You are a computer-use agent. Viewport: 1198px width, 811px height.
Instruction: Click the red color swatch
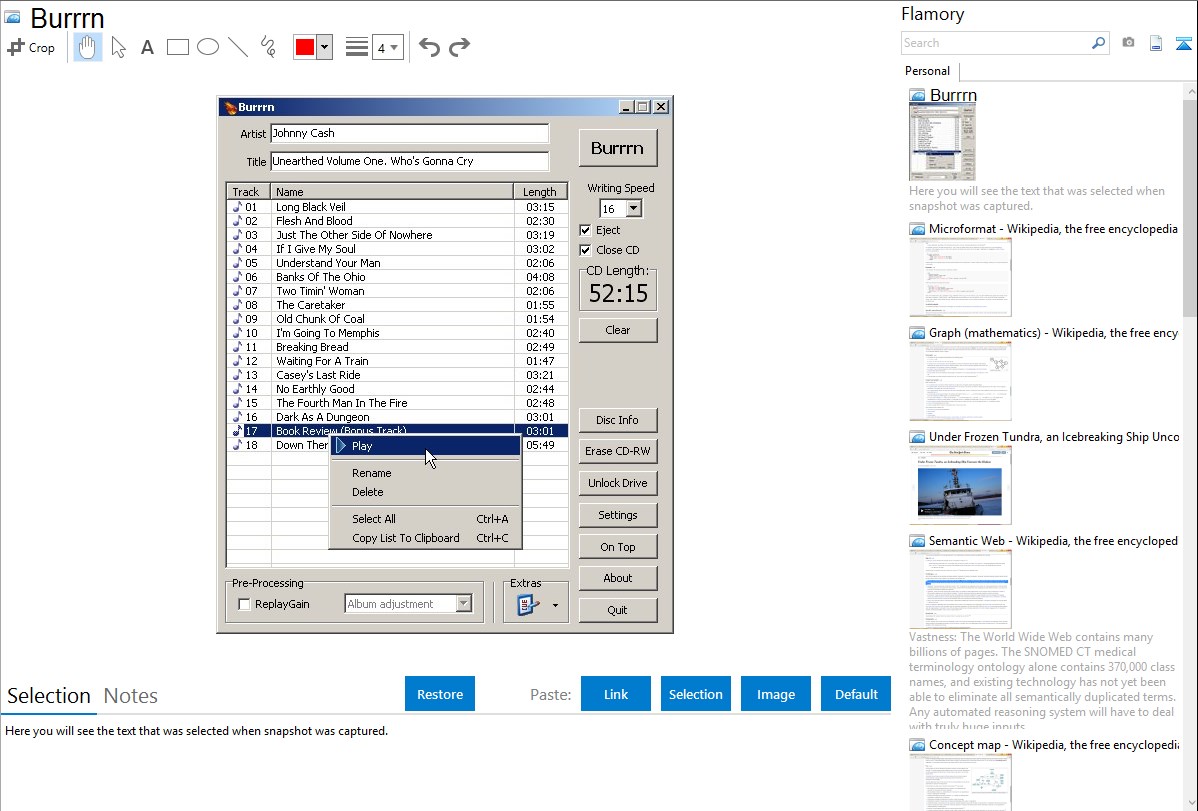[x=305, y=47]
